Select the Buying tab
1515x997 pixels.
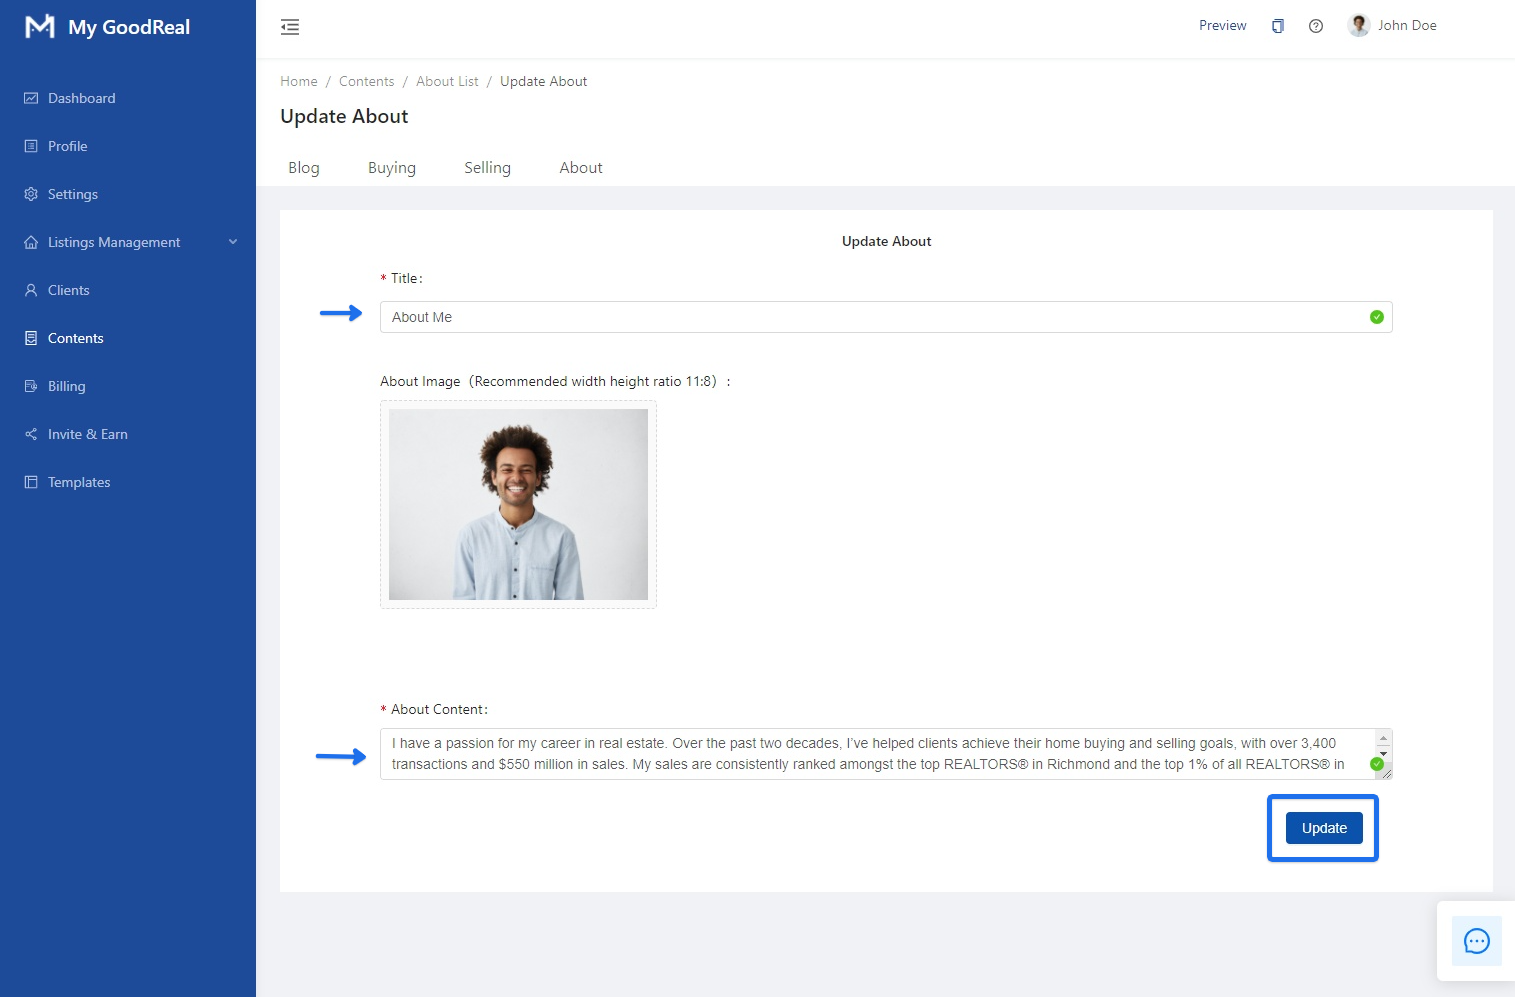coord(392,168)
